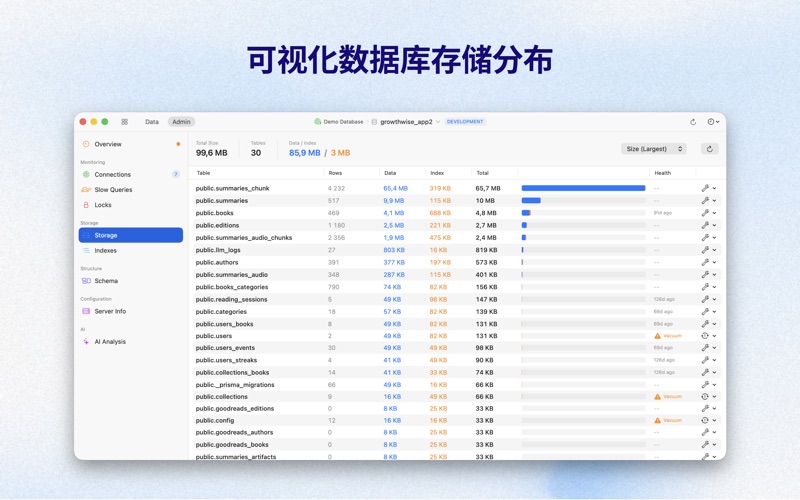Select Storage in the sidebar
This screenshot has width=800, height=500.
coord(131,235)
